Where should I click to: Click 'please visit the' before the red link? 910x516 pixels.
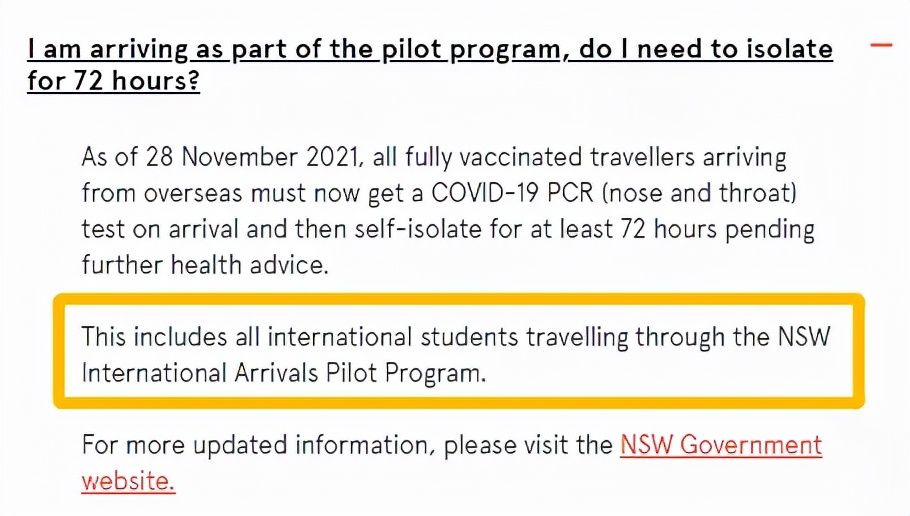click(528, 446)
